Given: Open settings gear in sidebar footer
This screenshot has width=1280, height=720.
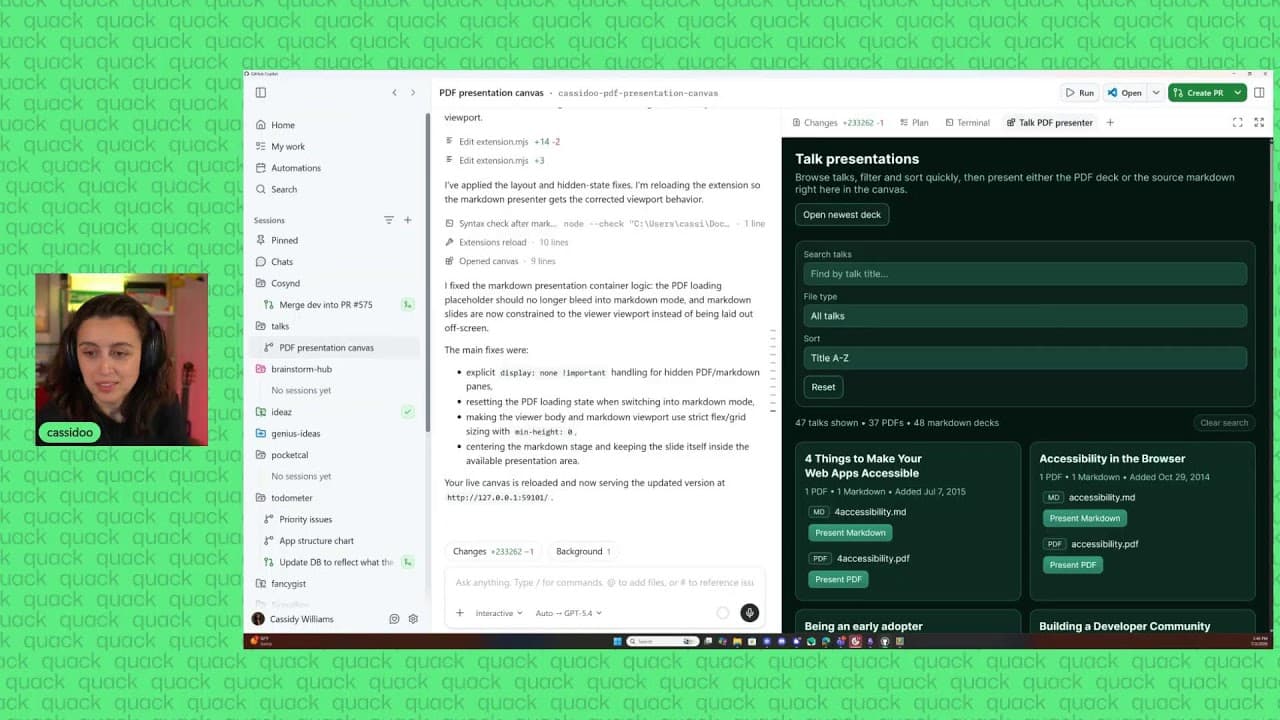Looking at the screenshot, I should point(413,619).
